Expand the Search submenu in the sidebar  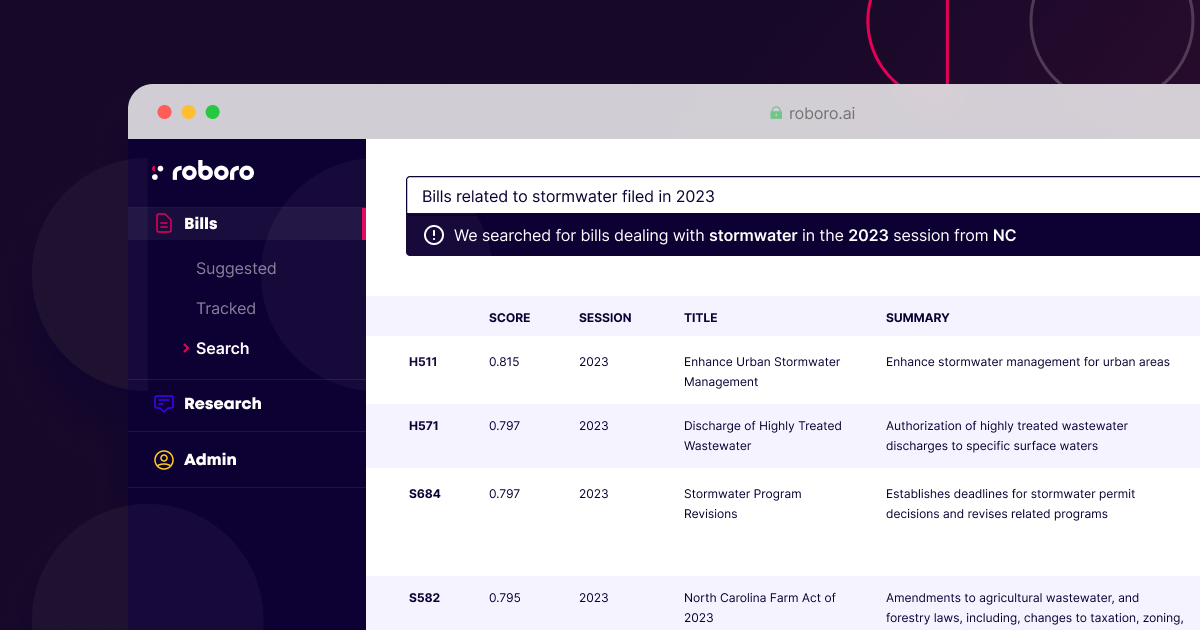click(x=220, y=348)
